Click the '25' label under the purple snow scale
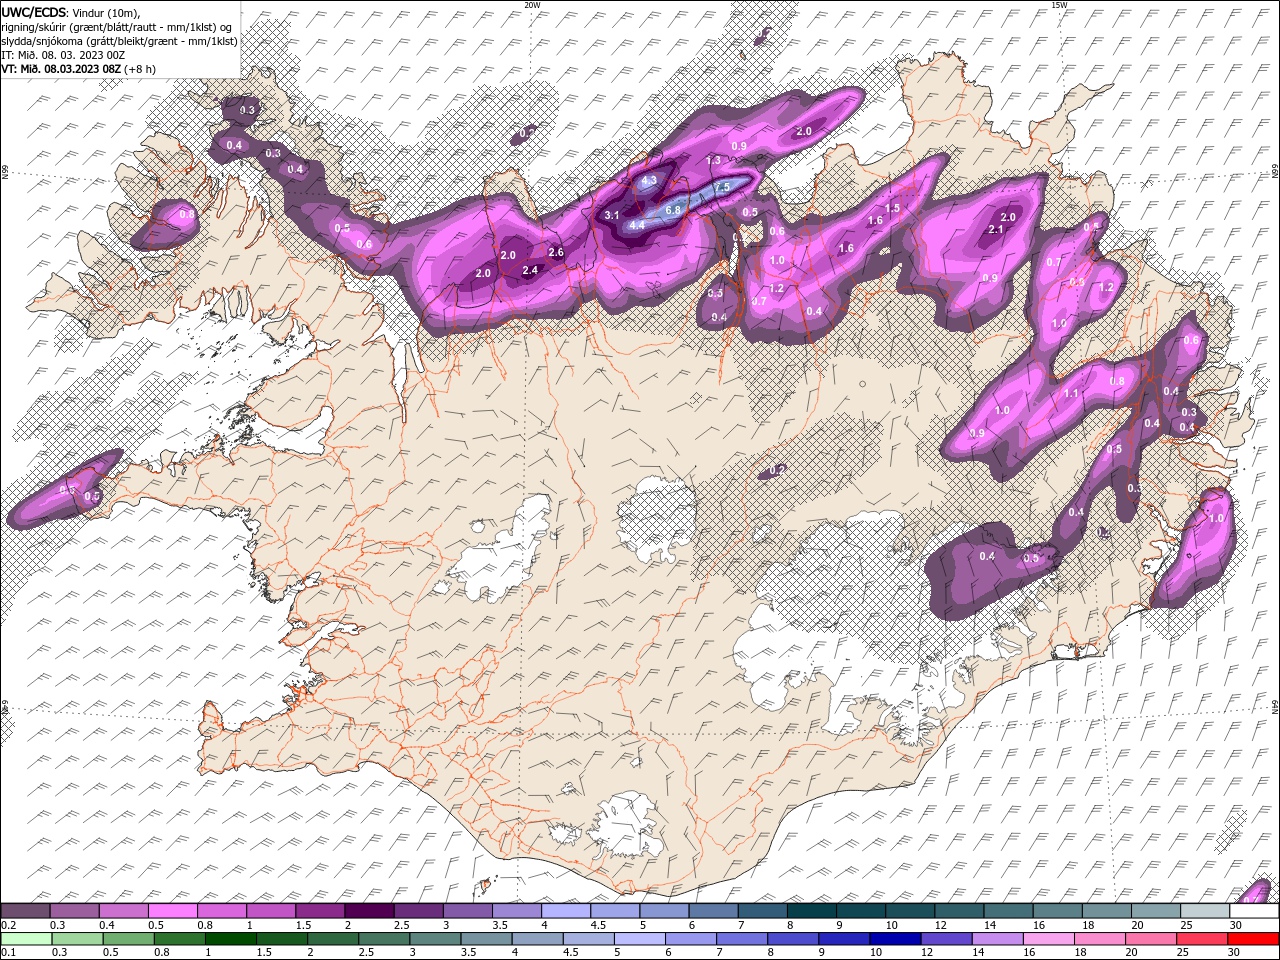This screenshot has height=960, width=1280. (1185, 925)
